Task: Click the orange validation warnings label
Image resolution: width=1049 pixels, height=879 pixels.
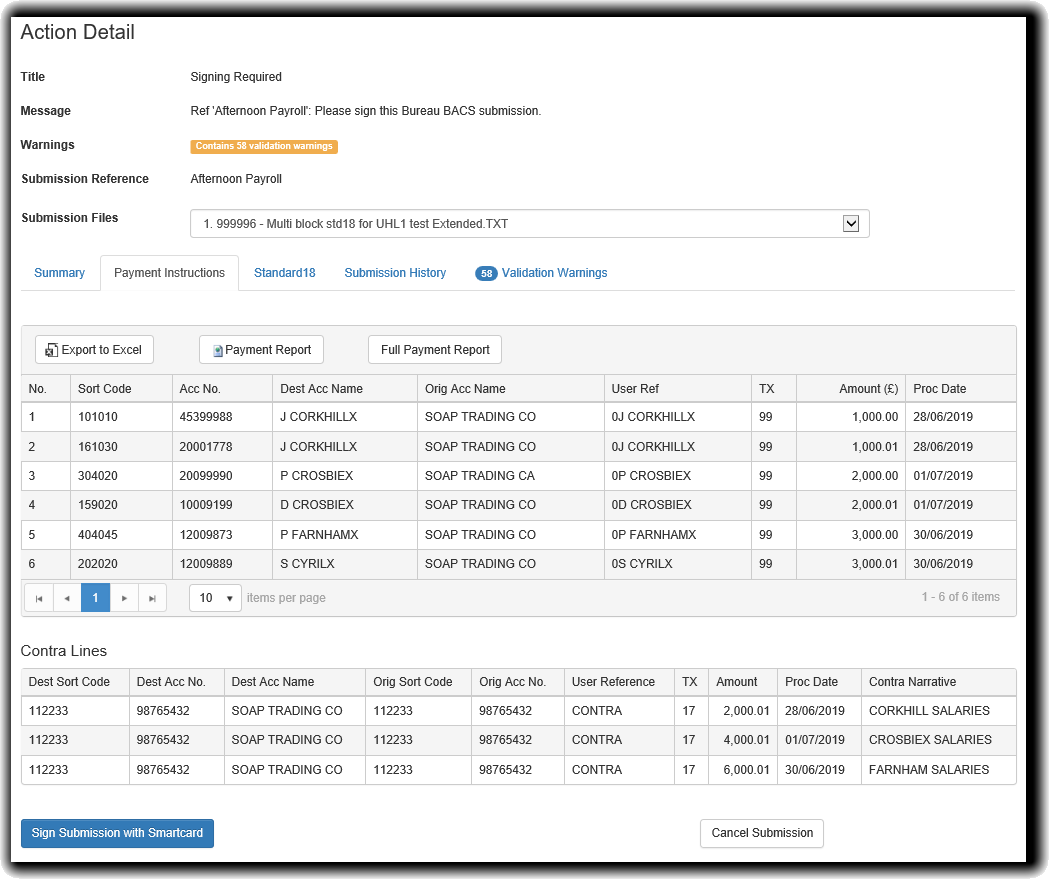Action: pos(264,146)
